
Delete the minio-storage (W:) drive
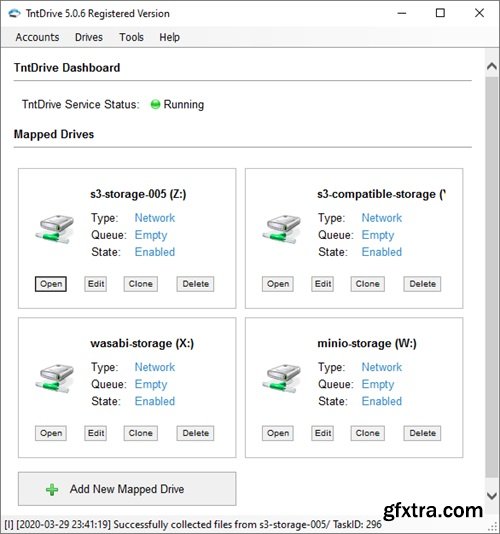pos(422,433)
